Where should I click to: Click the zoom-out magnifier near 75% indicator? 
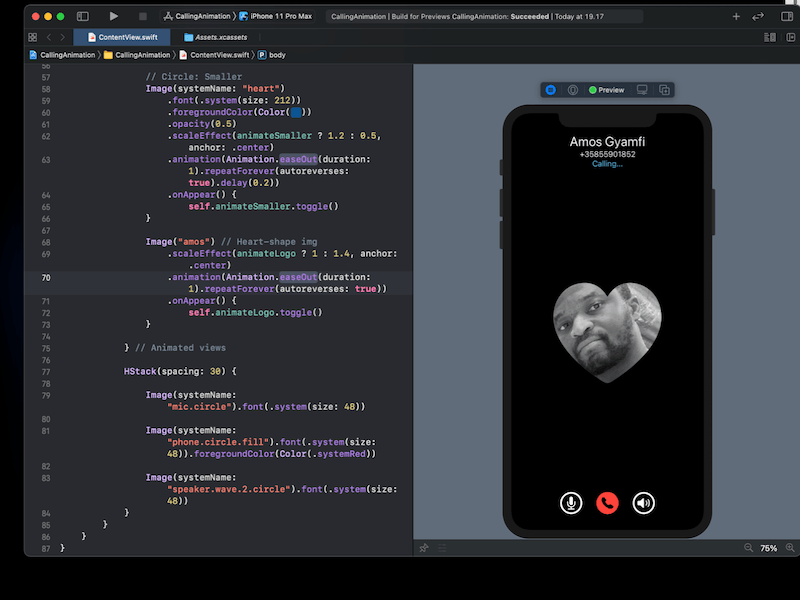click(750, 548)
